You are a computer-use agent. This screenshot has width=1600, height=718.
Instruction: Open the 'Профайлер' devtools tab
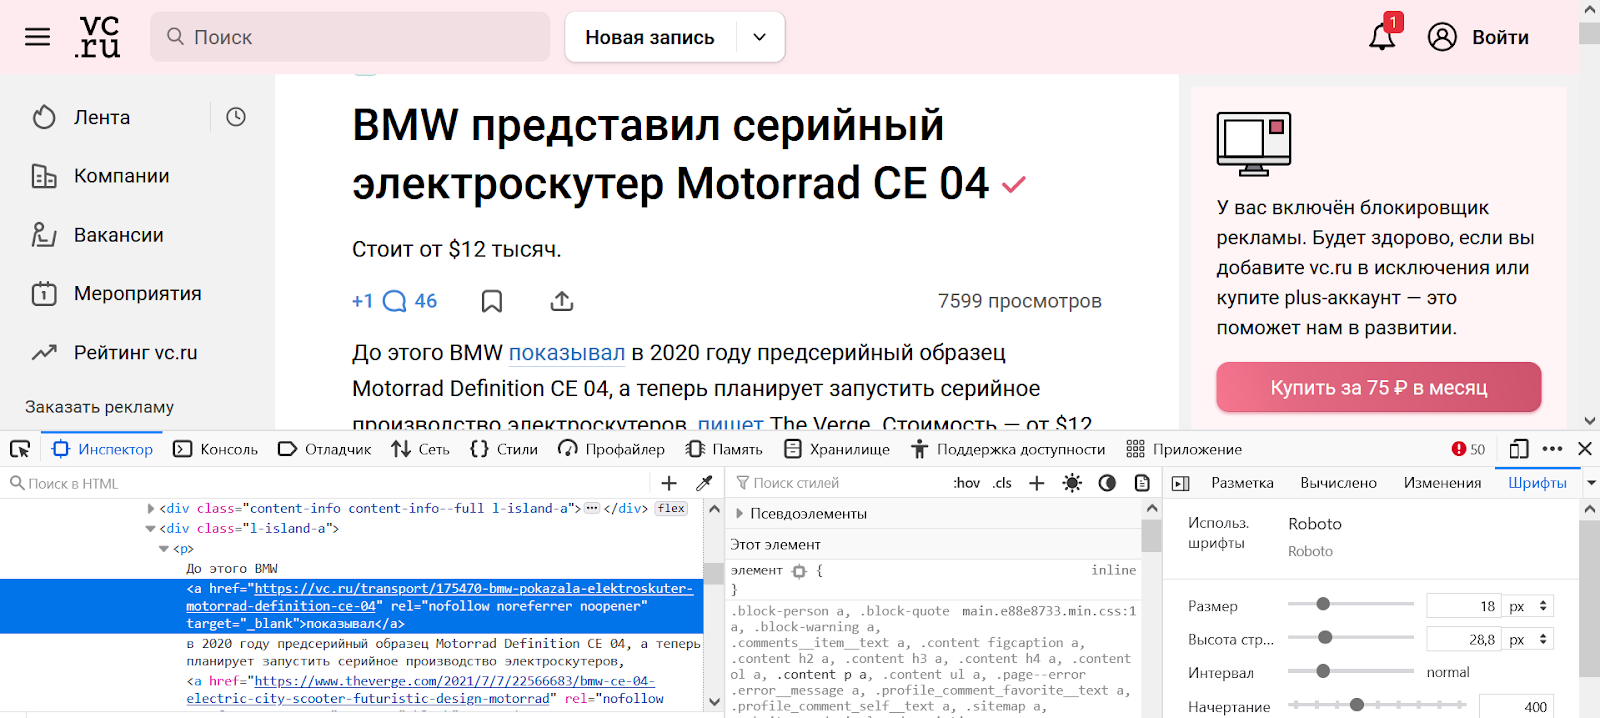[x=612, y=449]
